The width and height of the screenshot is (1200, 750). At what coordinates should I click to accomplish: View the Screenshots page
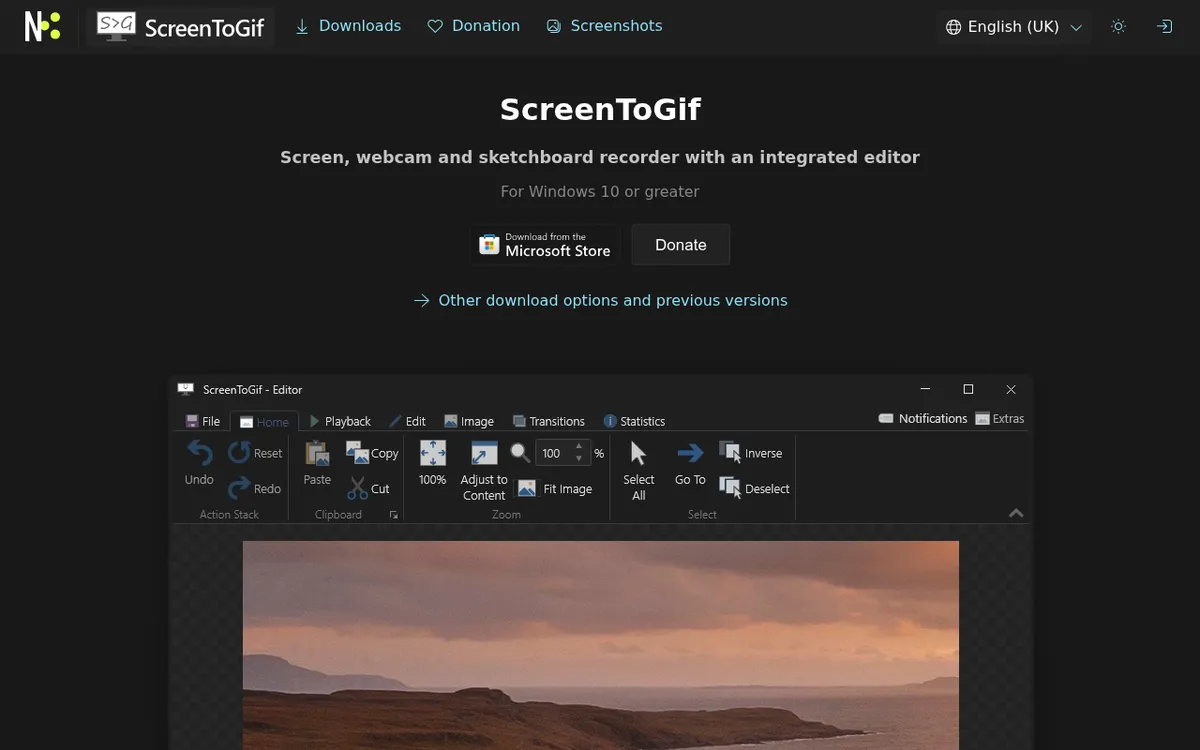coord(604,26)
